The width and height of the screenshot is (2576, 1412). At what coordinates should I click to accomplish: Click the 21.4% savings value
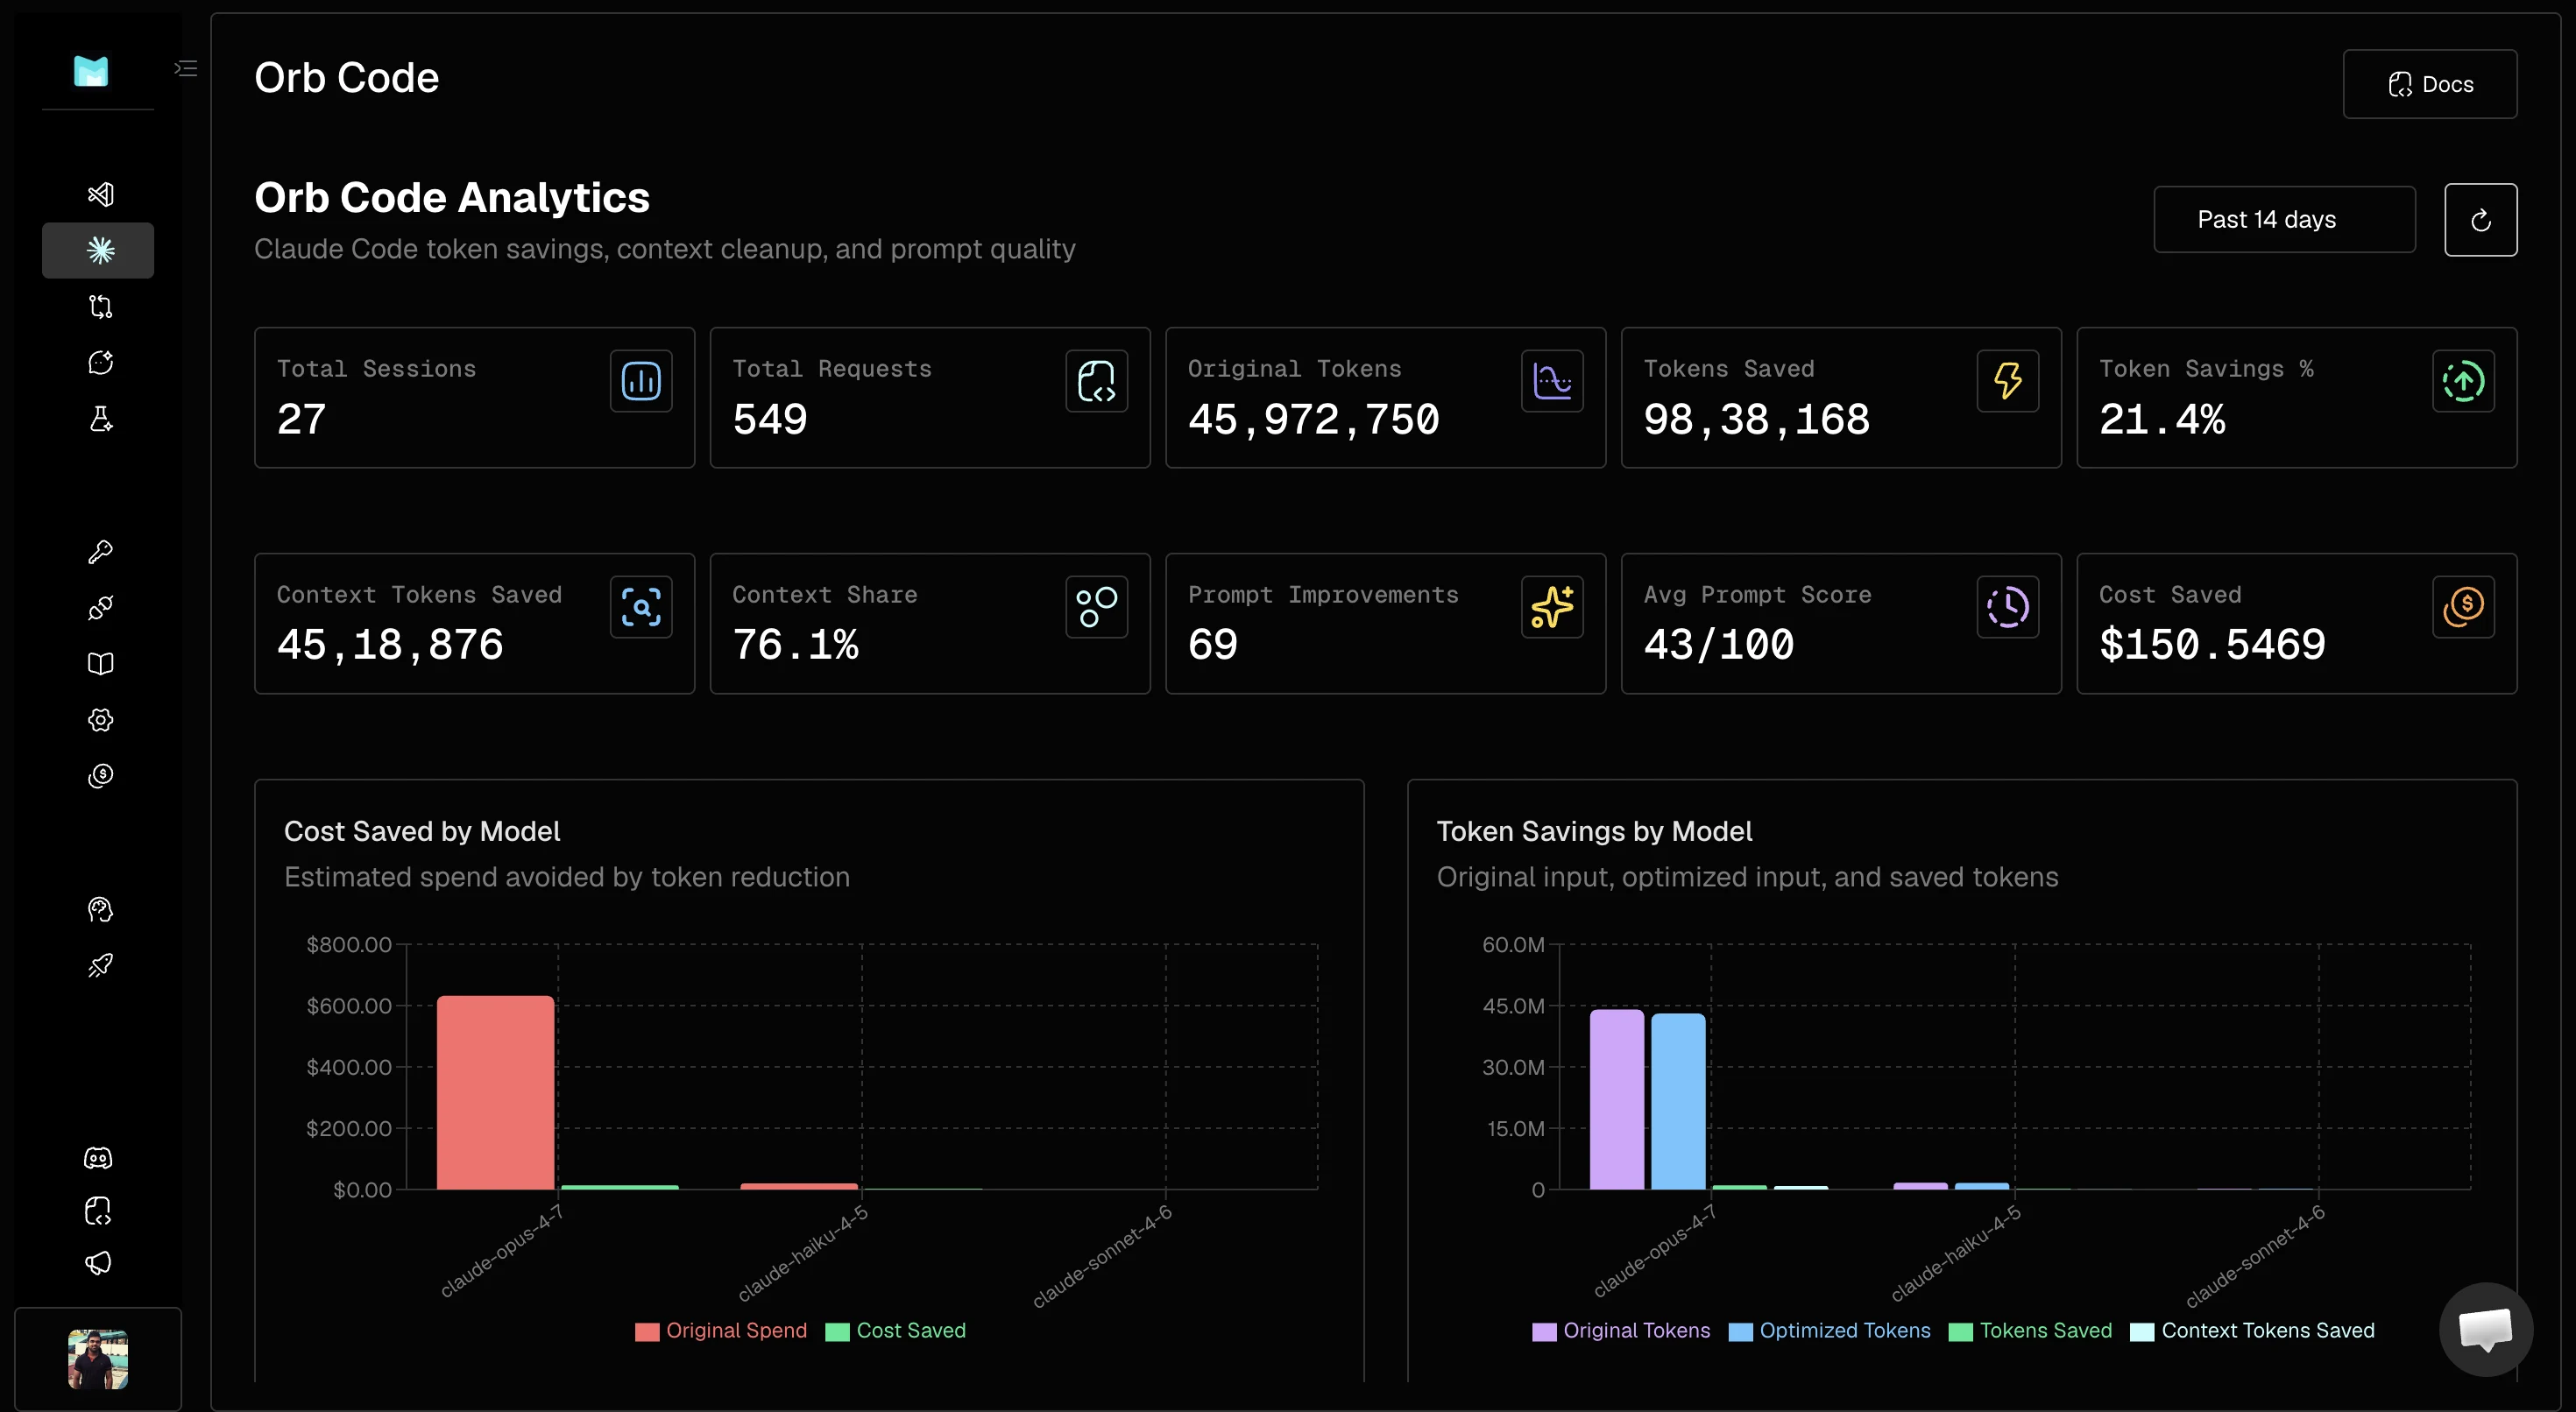pos(2162,420)
